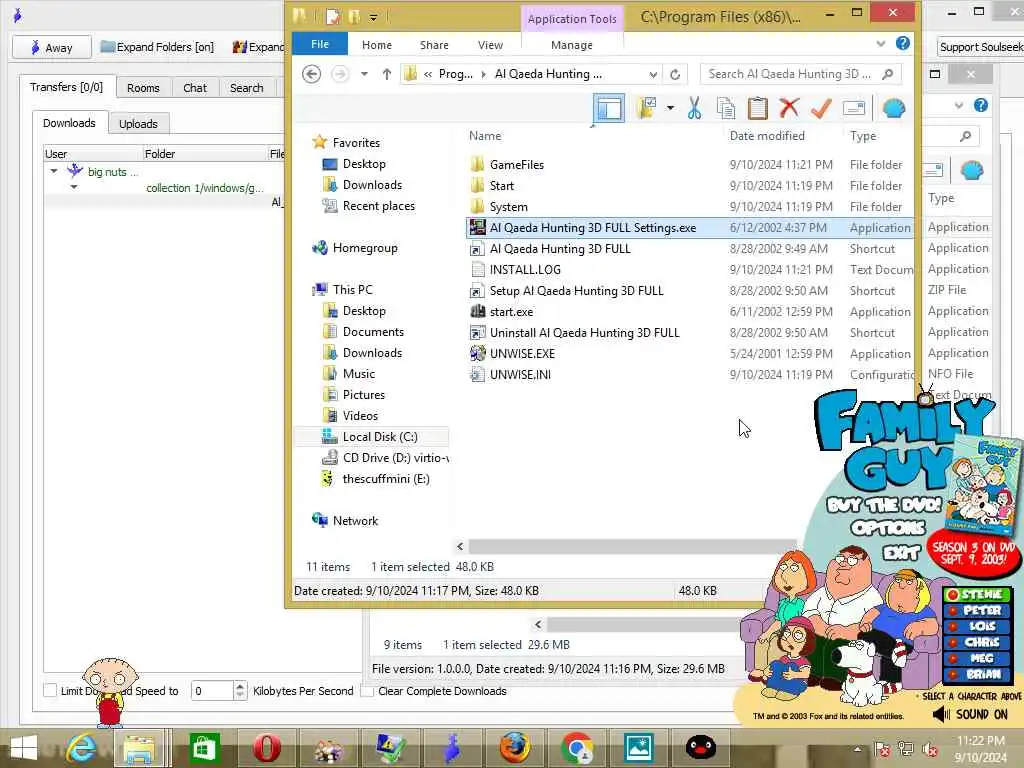The height and width of the screenshot is (768, 1024).
Task: Check Clear Complete Downloads box
Action: coord(367,690)
